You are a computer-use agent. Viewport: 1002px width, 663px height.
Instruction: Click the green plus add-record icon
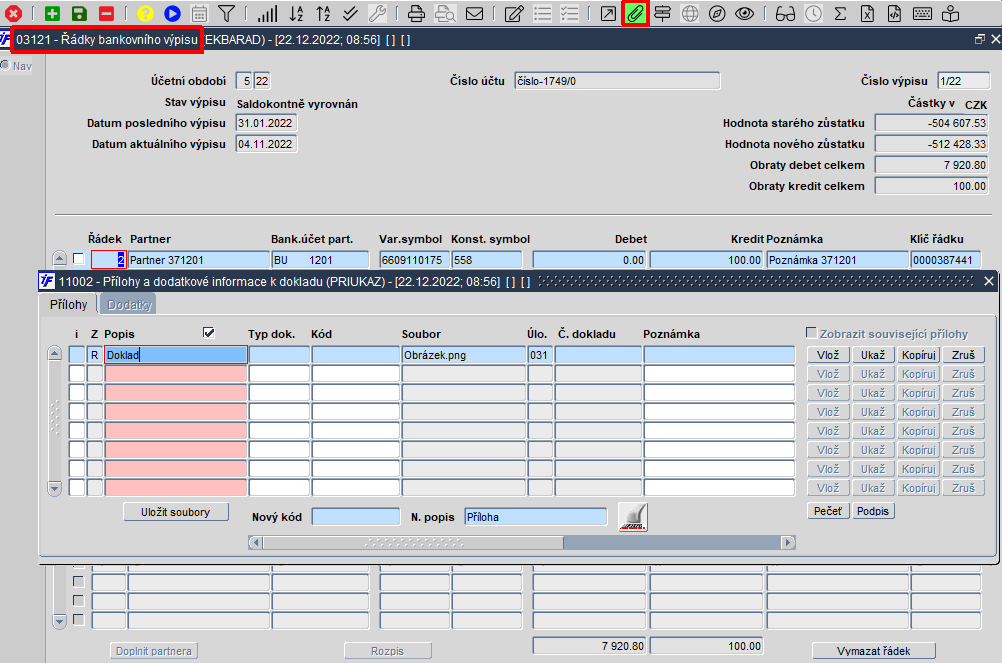coord(52,13)
